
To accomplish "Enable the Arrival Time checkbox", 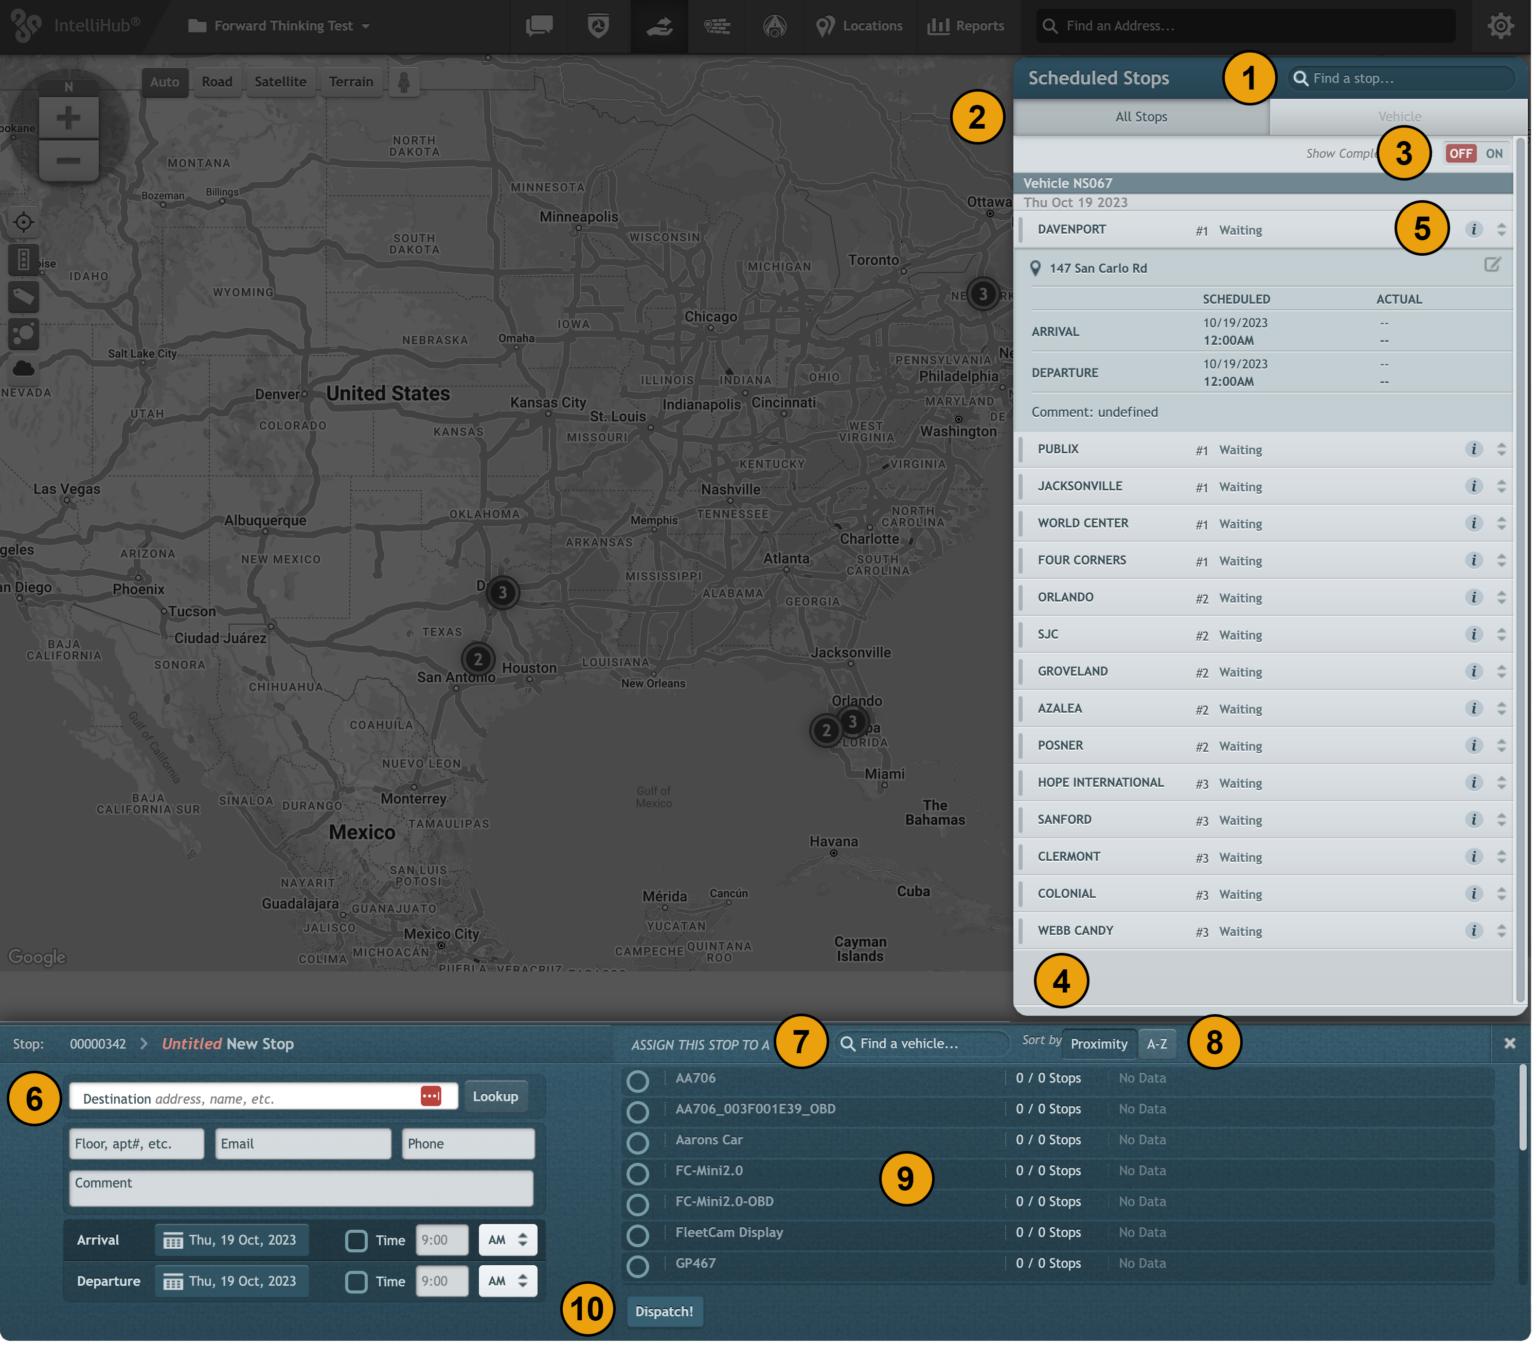I will 356,1241.
